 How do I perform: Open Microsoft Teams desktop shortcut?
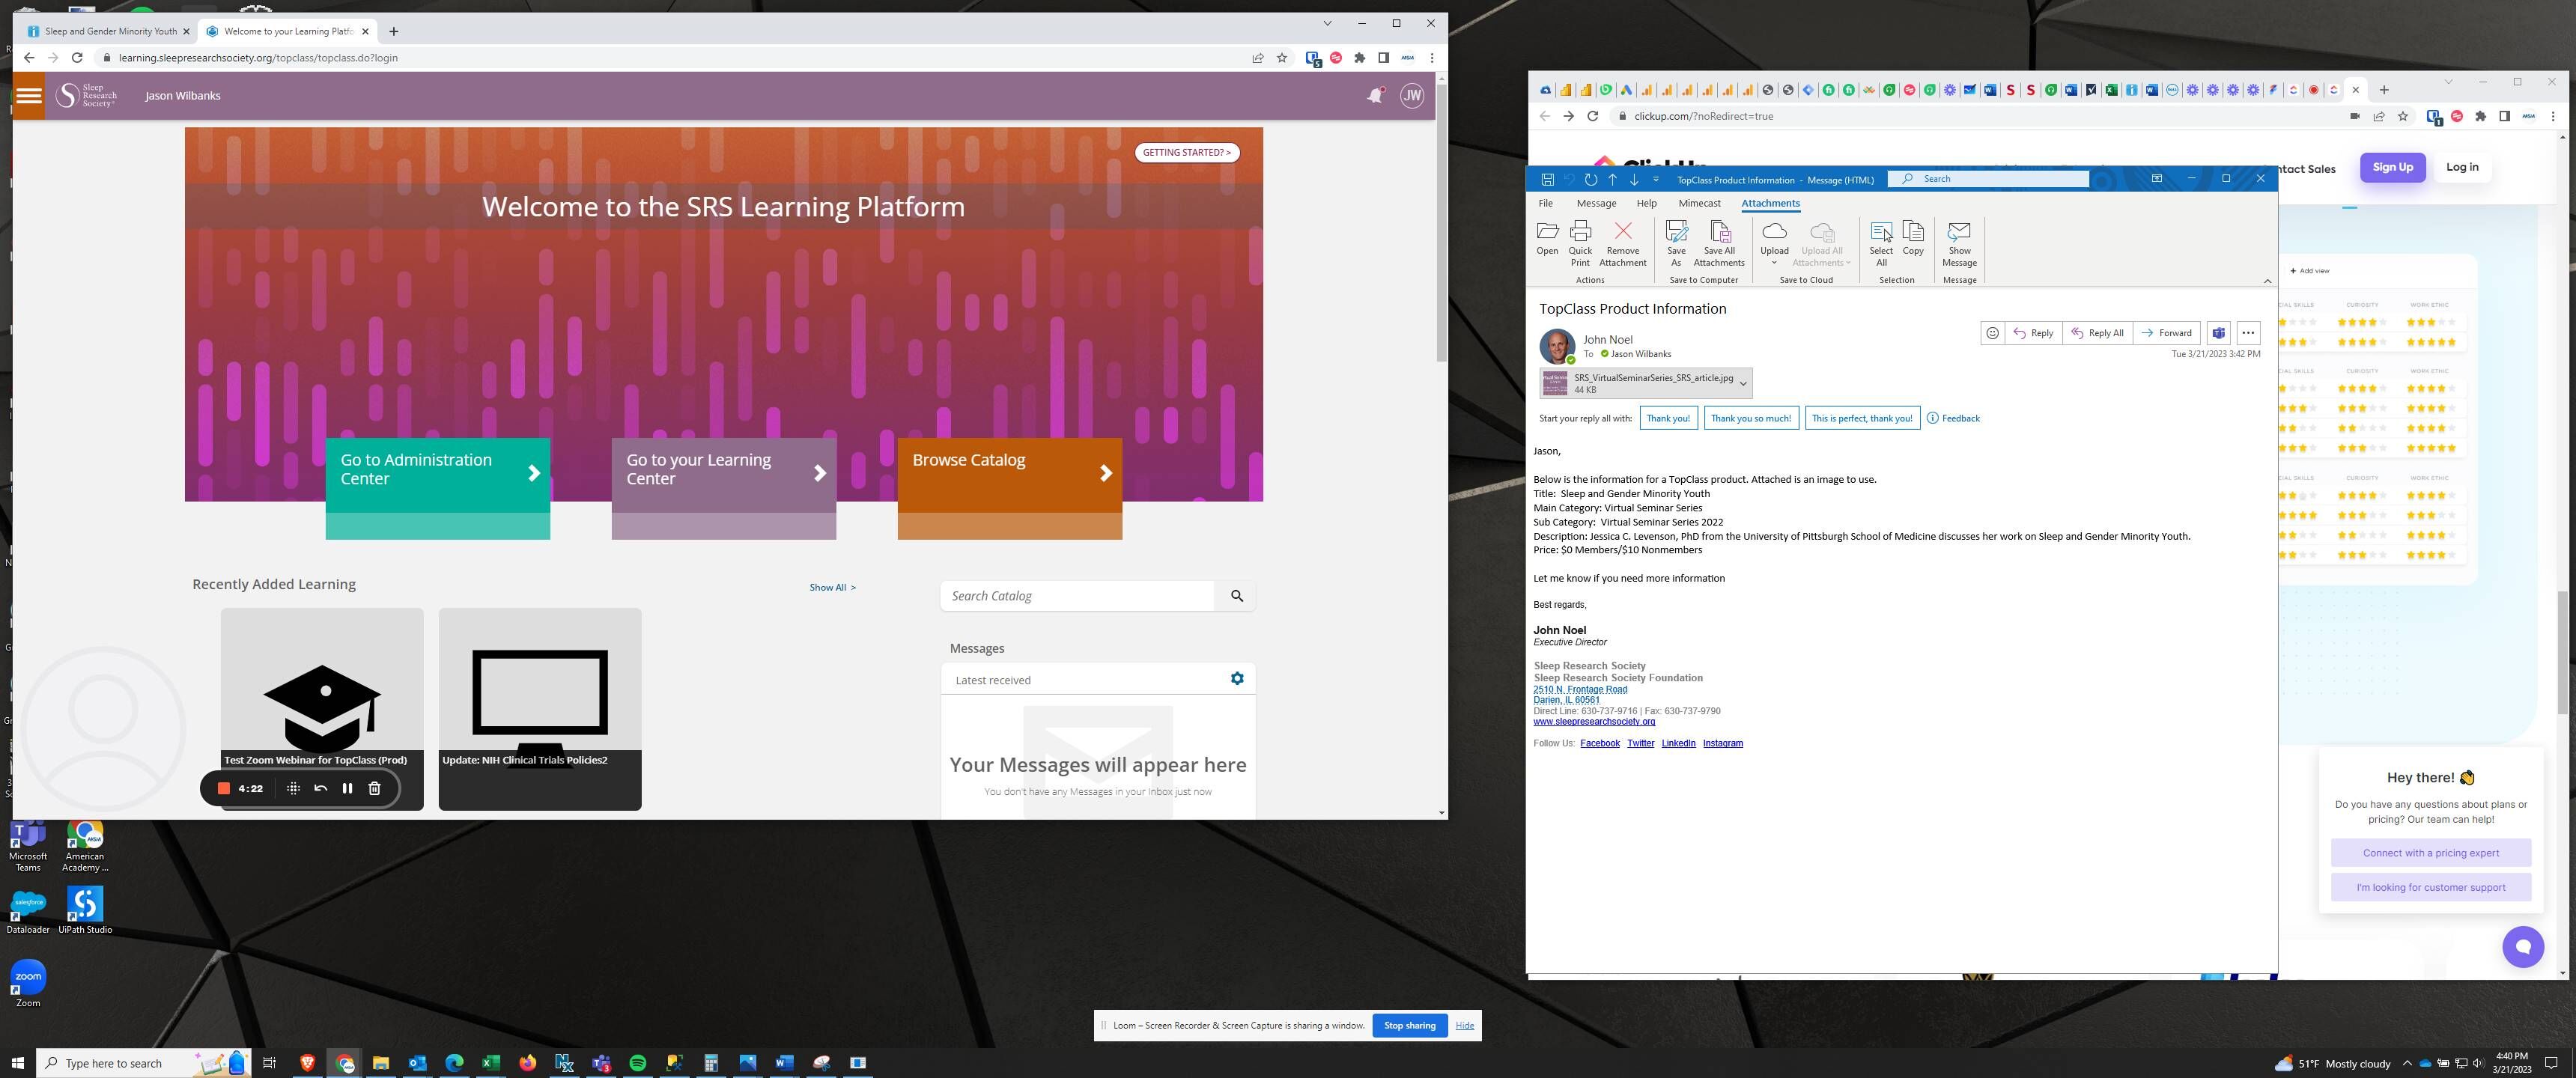[28, 846]
